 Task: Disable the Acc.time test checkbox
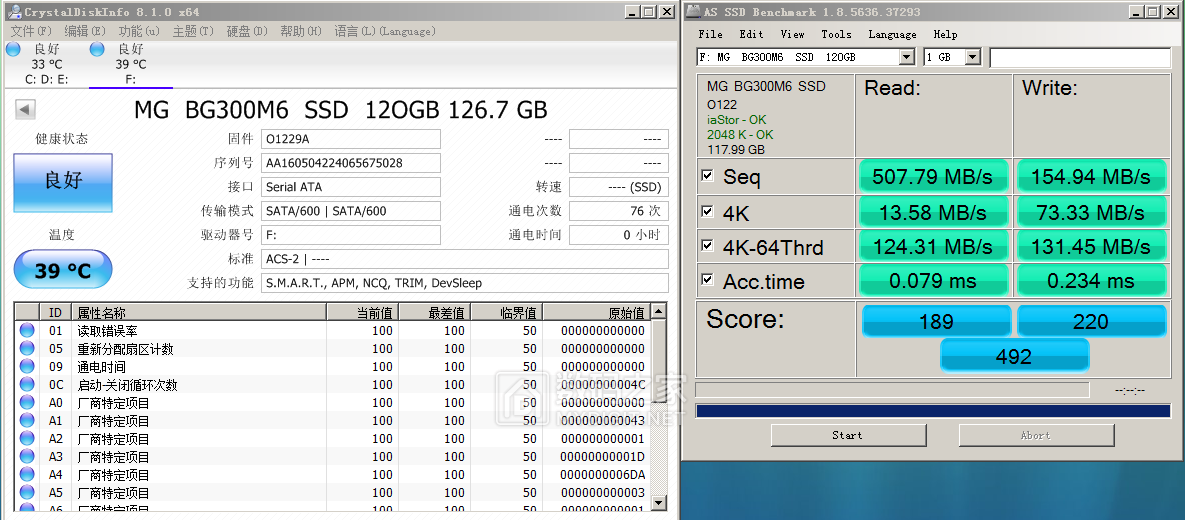[708, 281]
